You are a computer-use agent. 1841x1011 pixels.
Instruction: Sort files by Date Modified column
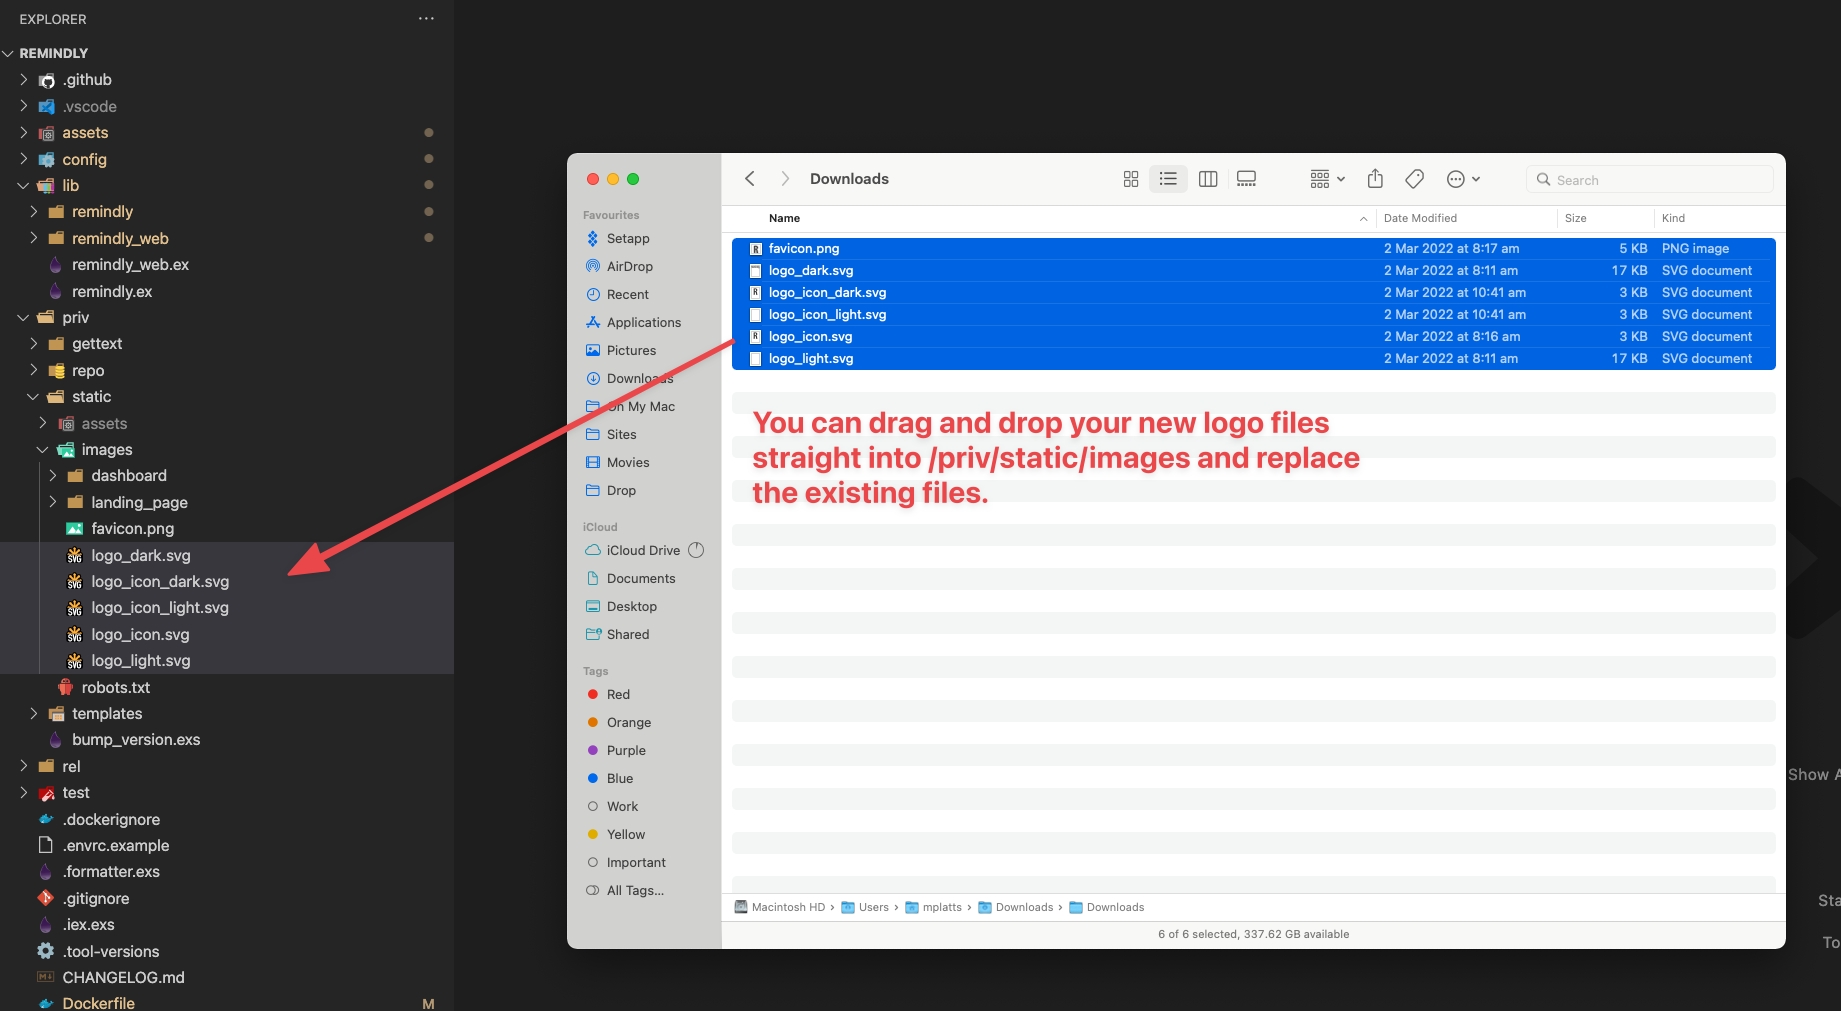pyautogui.click(x=1420, y=218)
